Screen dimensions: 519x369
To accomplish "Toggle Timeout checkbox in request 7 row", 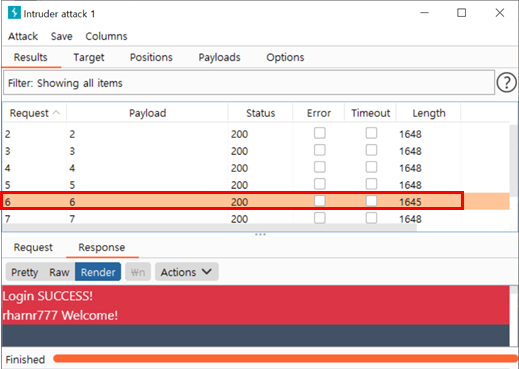I will point(371,218).
